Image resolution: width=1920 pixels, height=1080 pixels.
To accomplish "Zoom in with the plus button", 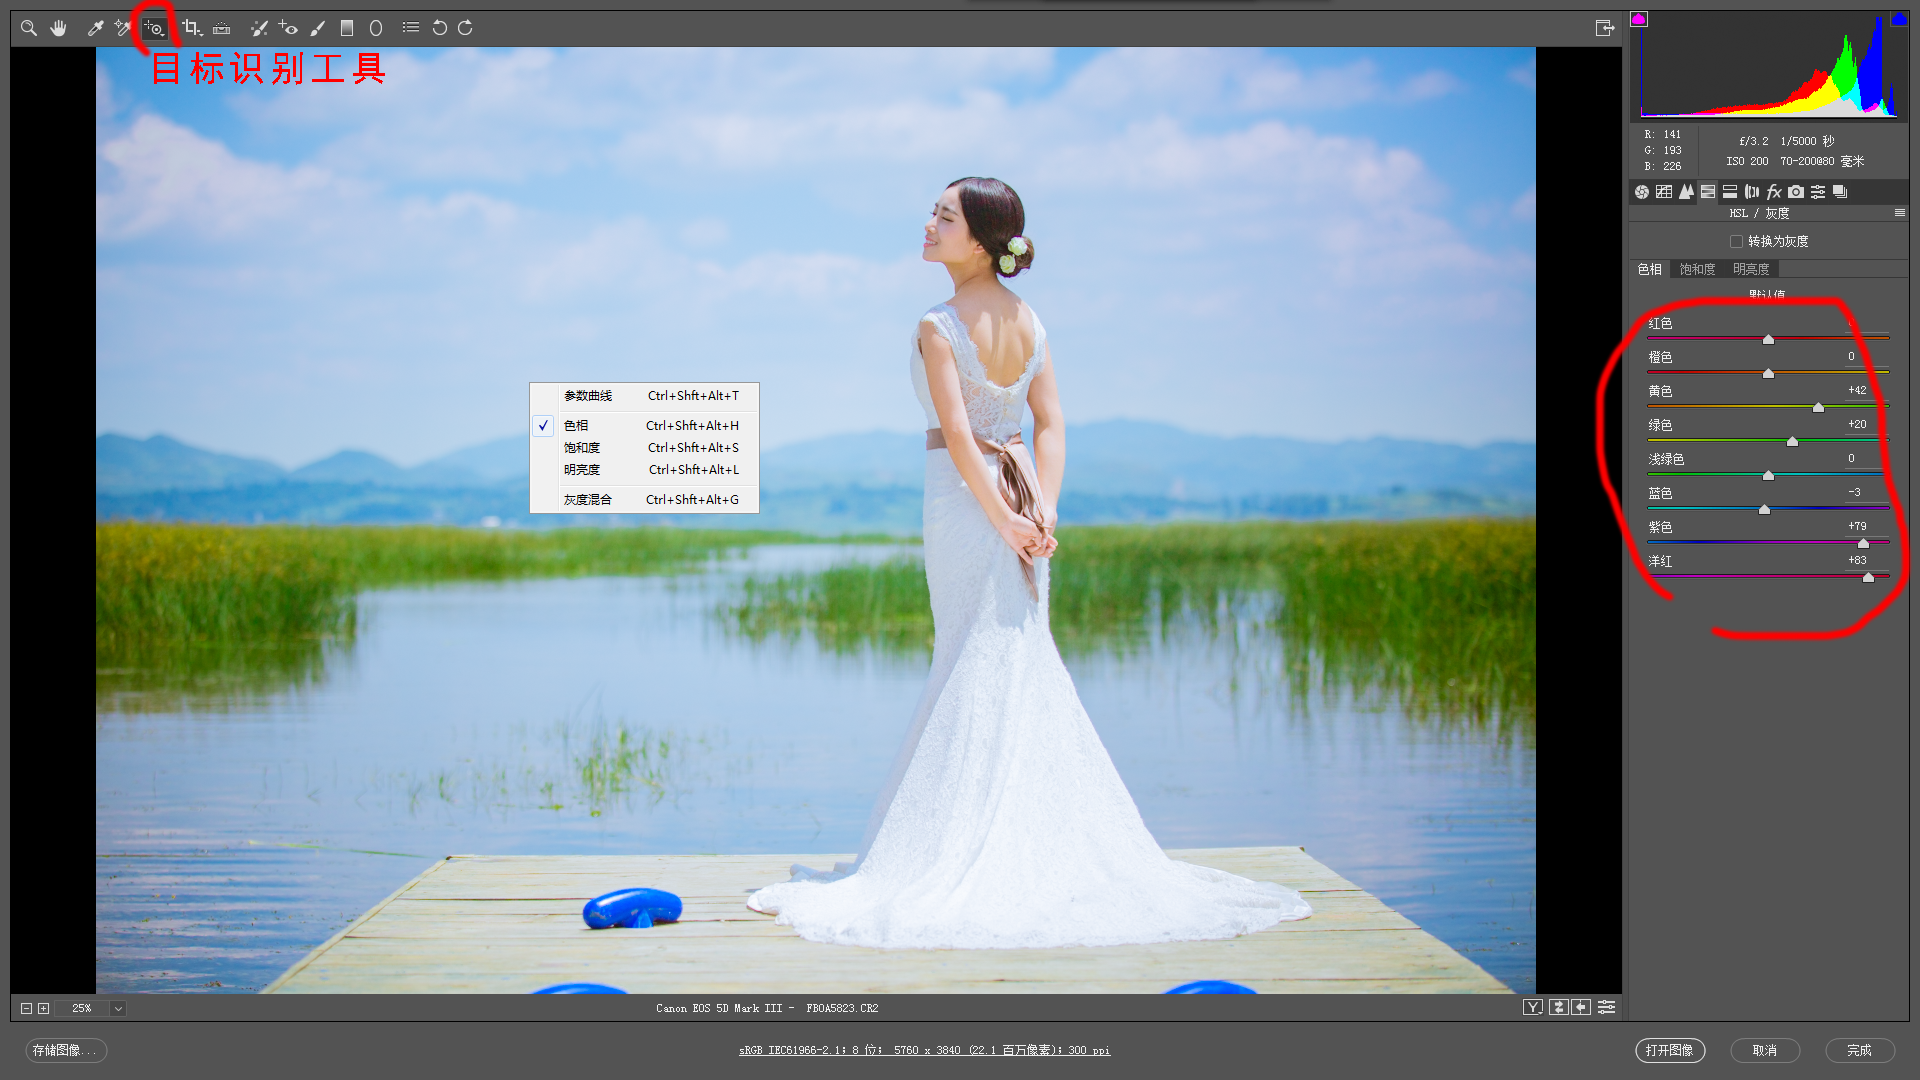I will pyautogui.click(x=43, y=1009).
